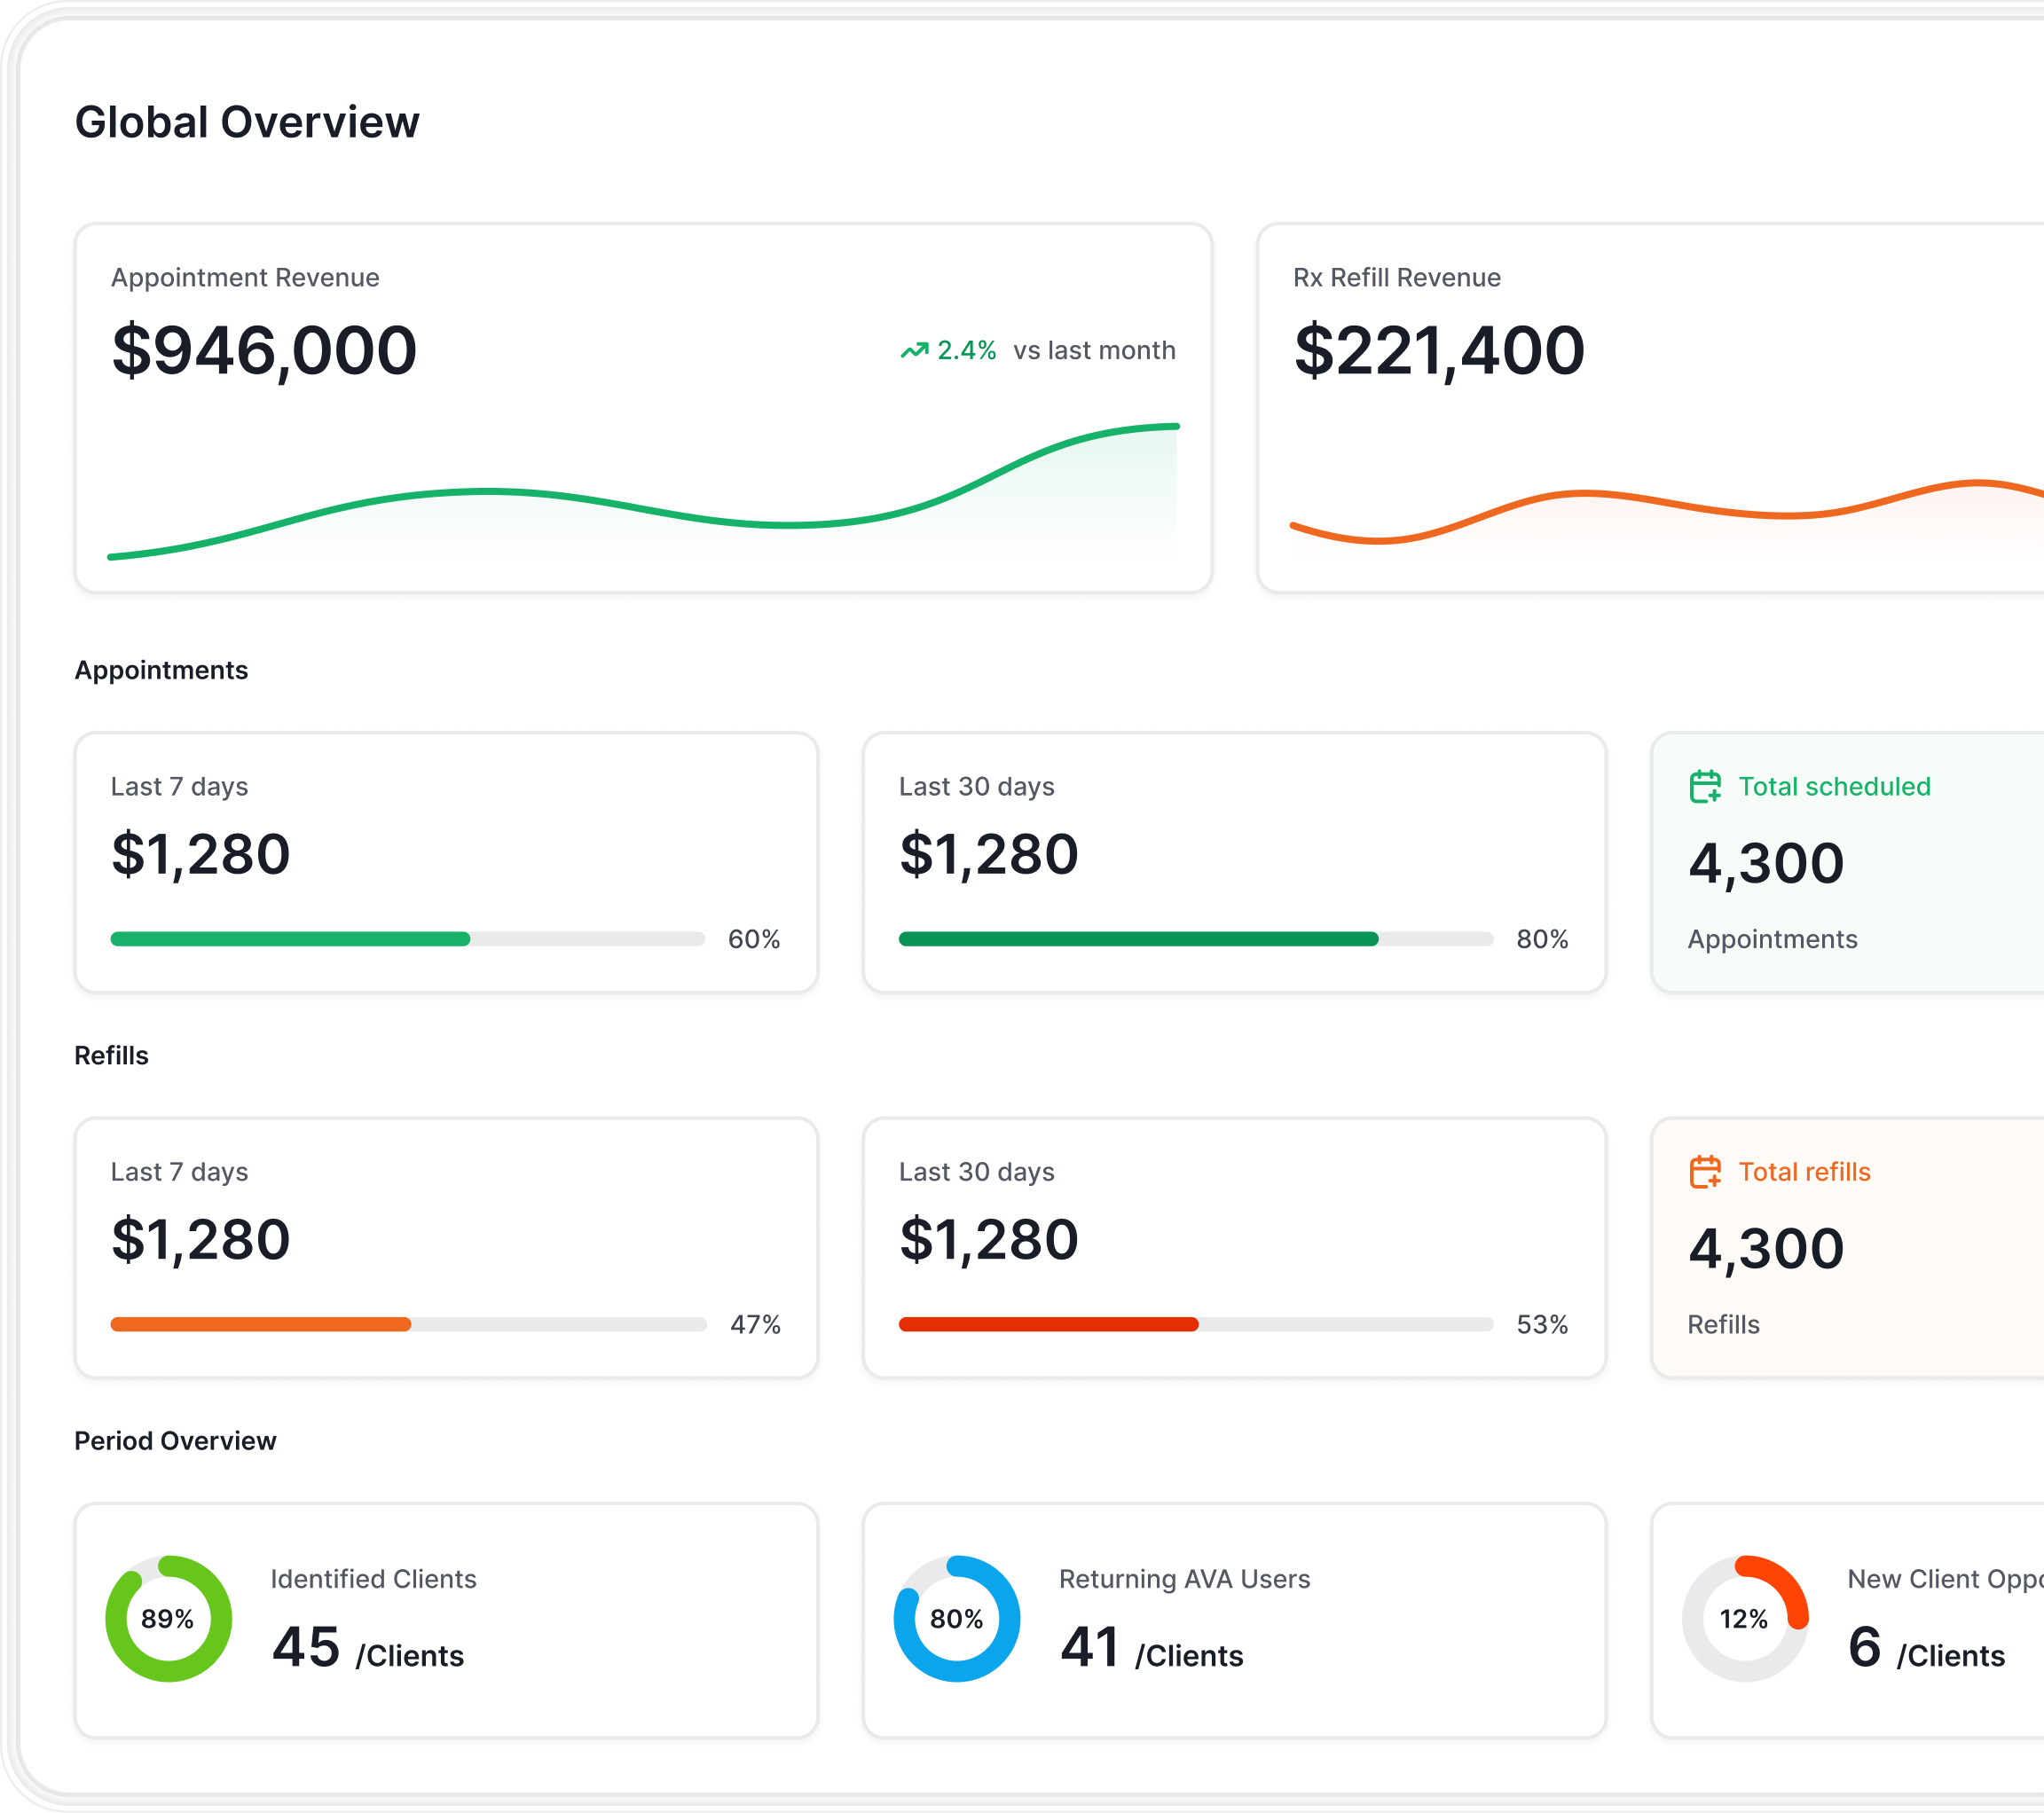
Task: Click the 'vs last month' text
Action: point(1094,350)
